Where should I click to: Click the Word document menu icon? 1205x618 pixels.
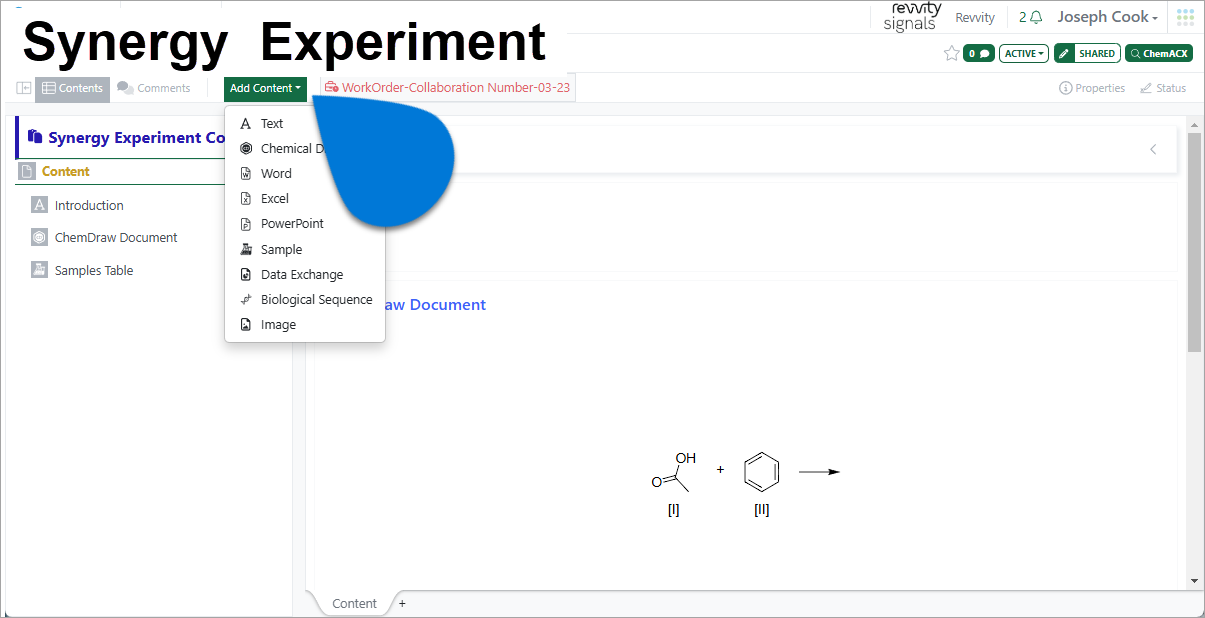click(246, 174)
